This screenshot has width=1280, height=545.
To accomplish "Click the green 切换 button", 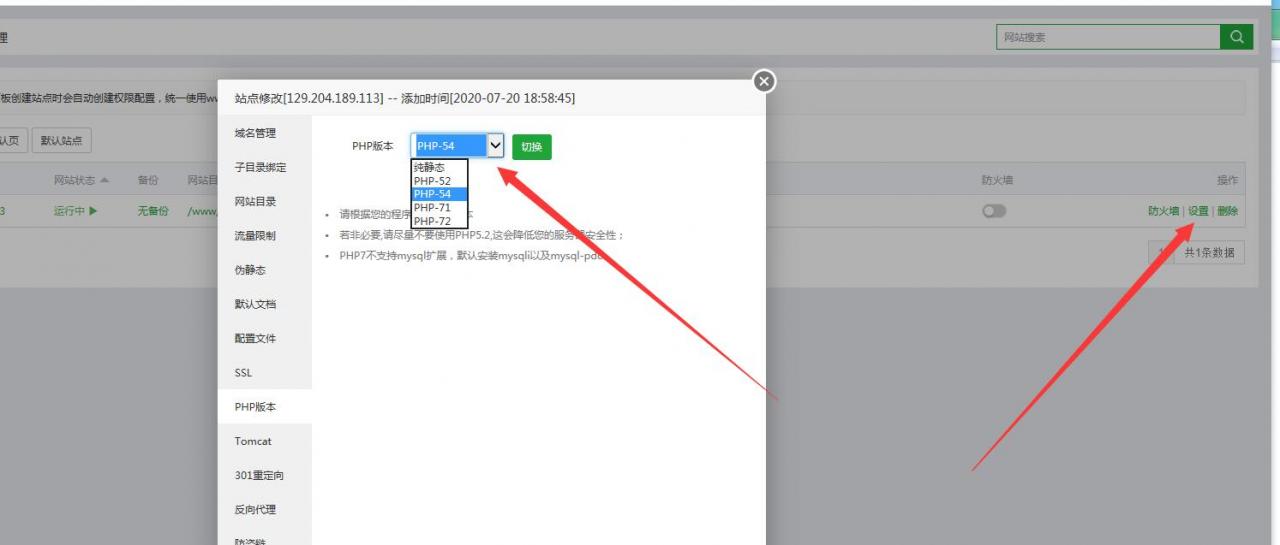I will (532, 147).
